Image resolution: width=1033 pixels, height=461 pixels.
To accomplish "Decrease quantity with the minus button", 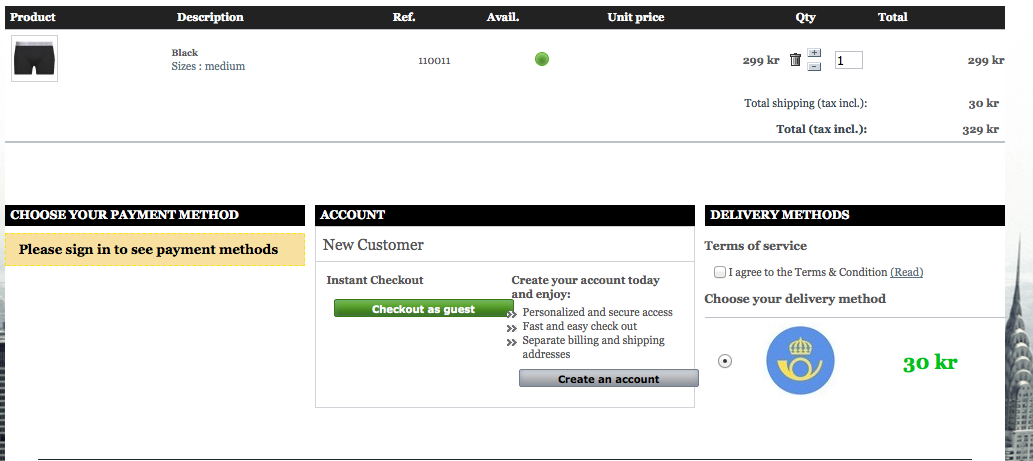I will 814,66.
